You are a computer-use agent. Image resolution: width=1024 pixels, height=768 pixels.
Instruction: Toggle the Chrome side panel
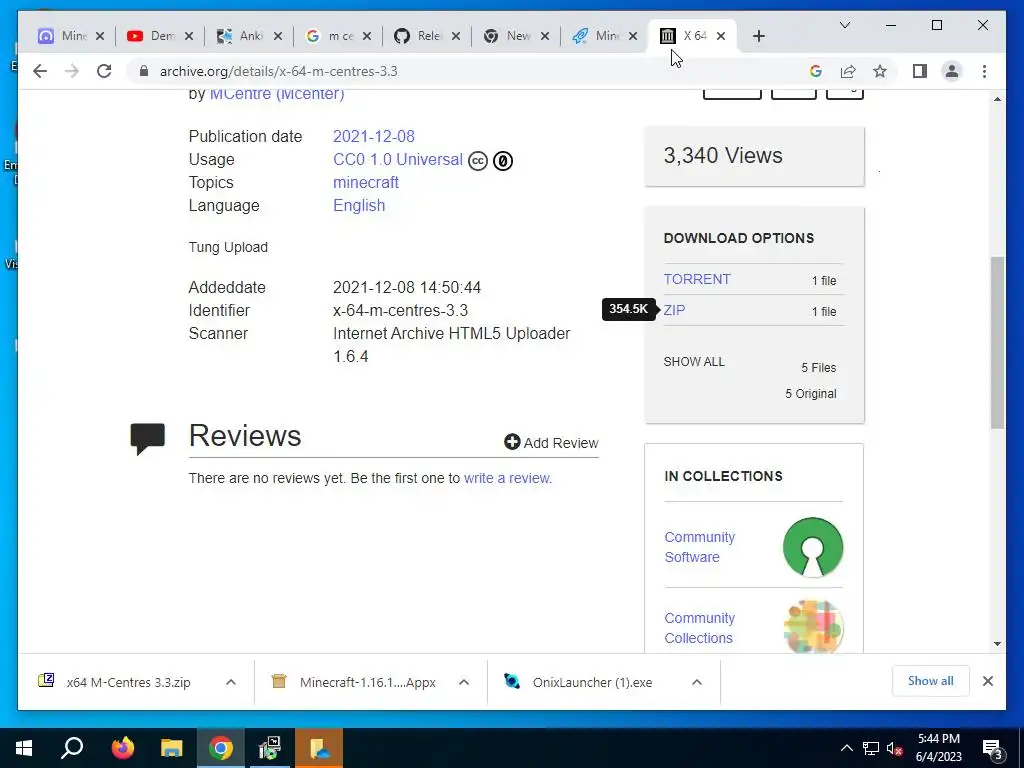pos(920,71)
